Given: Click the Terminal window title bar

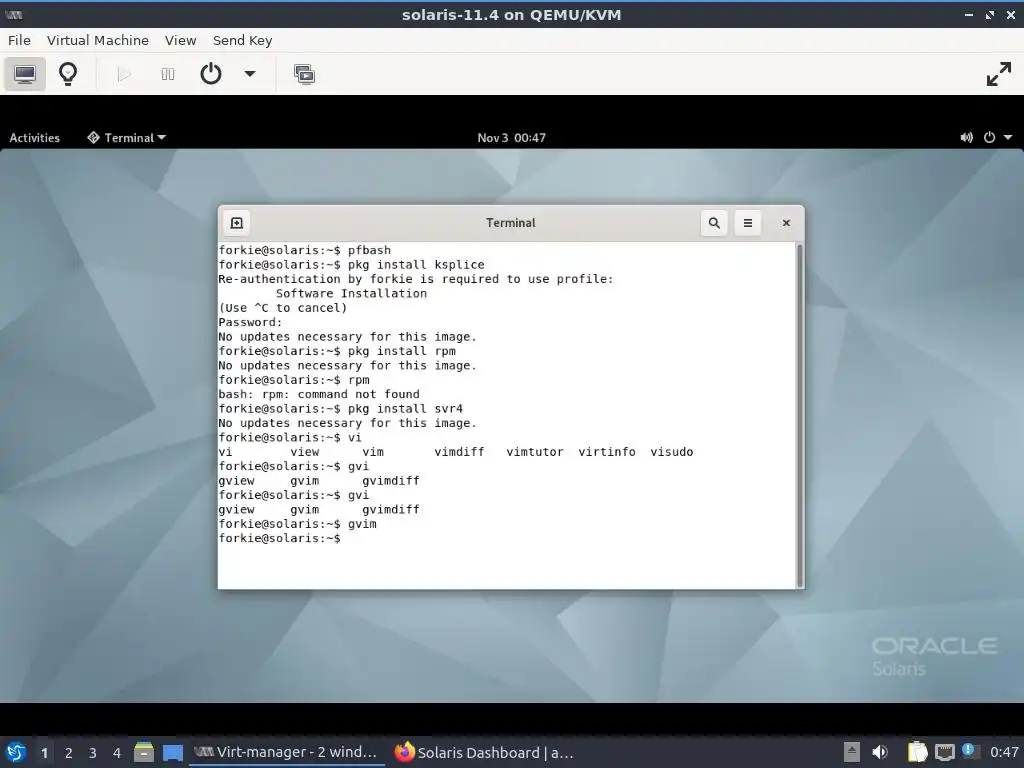Looking at the screenshot, I should pyautogui.click(x=511, y=223).
